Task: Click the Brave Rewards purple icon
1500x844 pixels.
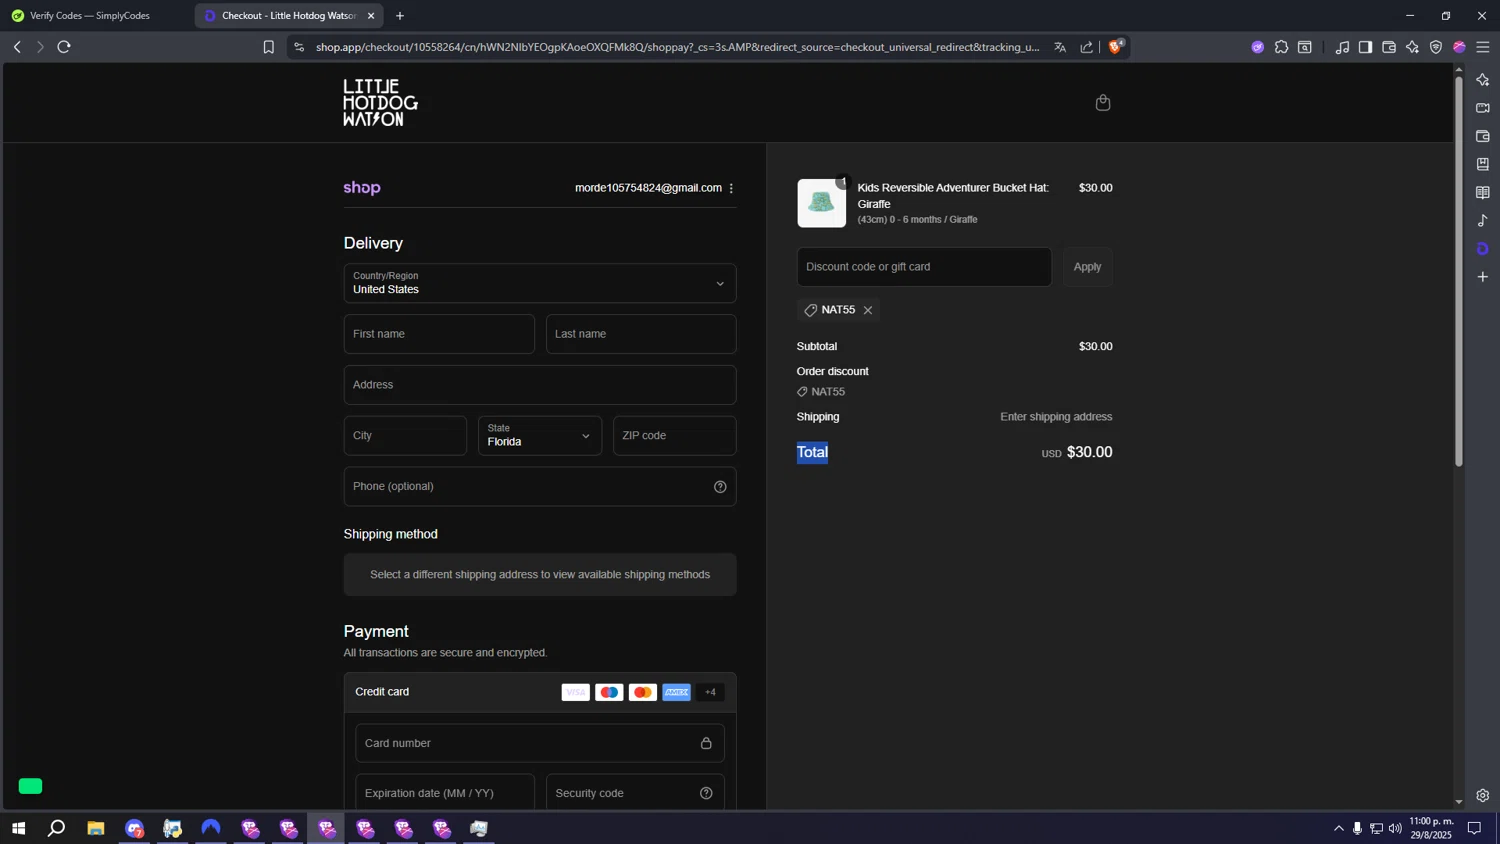Action: tap(1258, 47)
